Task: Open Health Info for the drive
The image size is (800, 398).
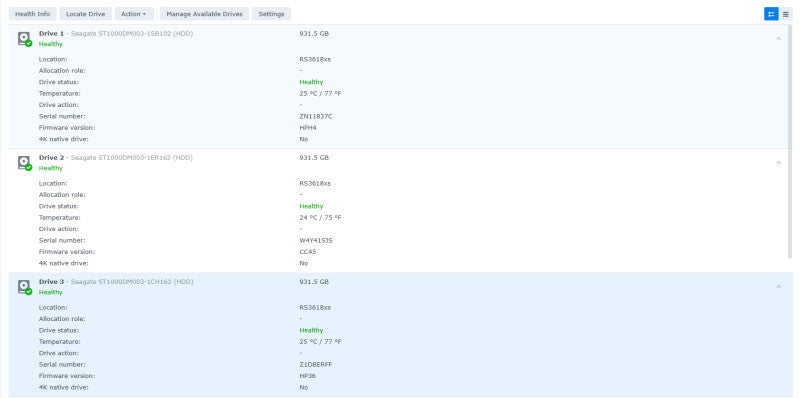Action: [33, 14]
